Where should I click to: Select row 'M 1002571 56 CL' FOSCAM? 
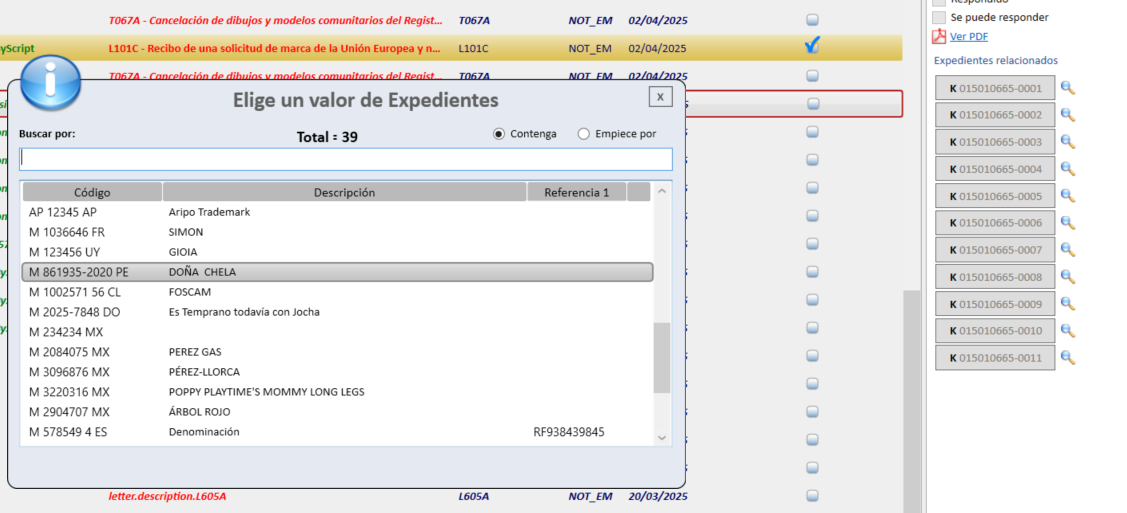pos(337,292)
